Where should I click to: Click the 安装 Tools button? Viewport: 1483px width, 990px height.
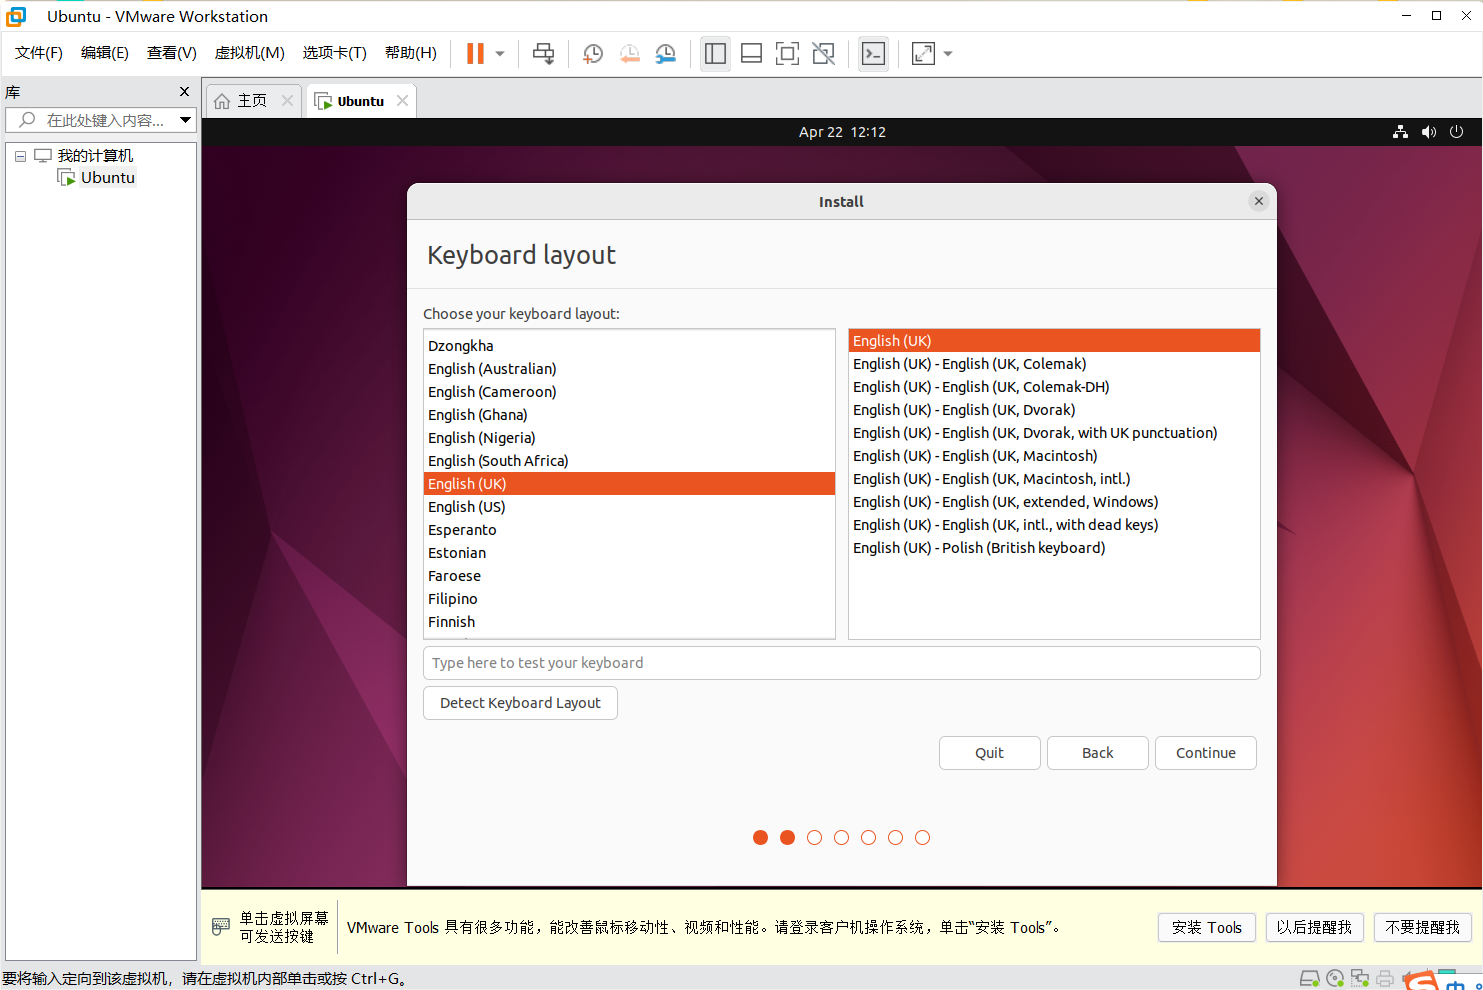coord(1207,928)
